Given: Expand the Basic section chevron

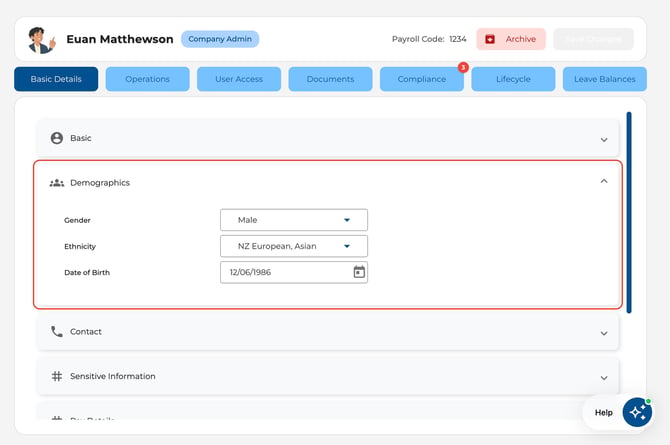Looking at the screenshot, I should [604, 140].
